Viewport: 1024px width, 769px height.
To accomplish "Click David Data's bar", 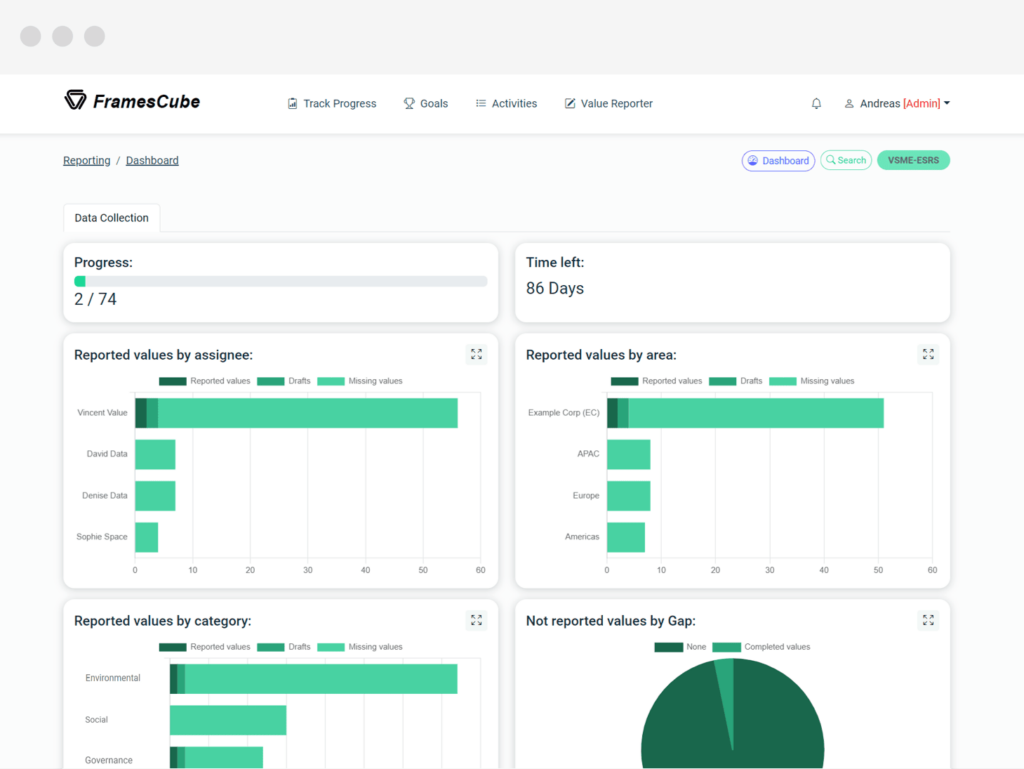I will tap(155, 454).
